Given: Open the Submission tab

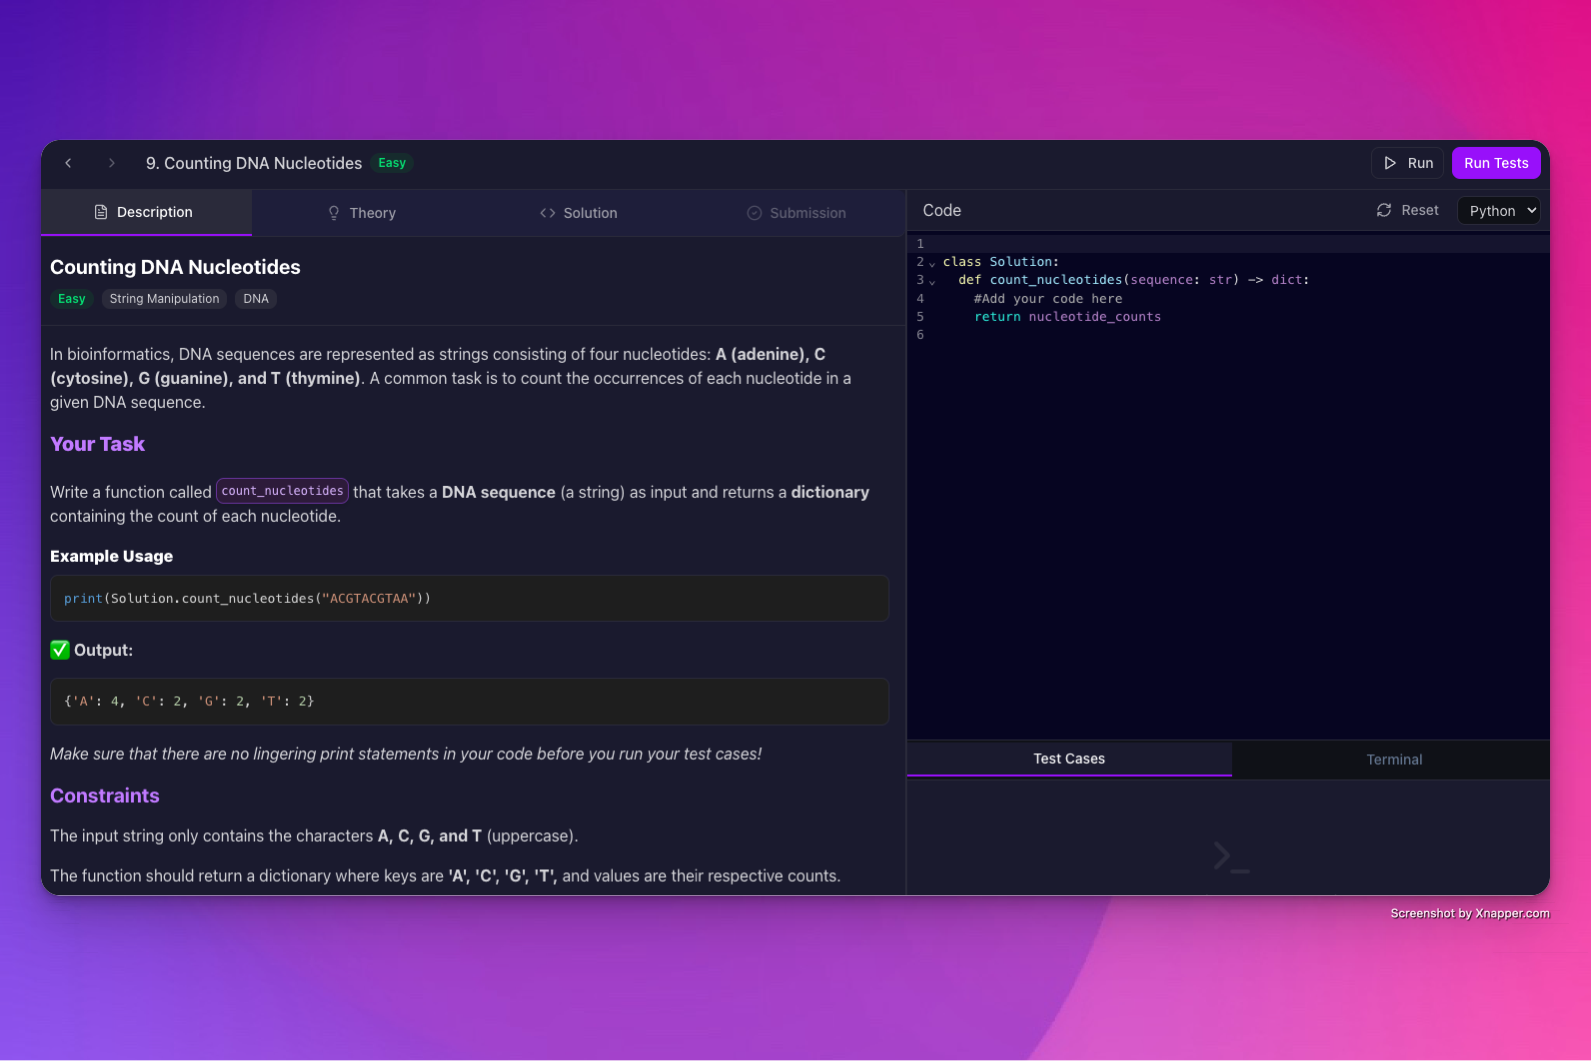Looking at the screenshot, I should click(796, 213).
